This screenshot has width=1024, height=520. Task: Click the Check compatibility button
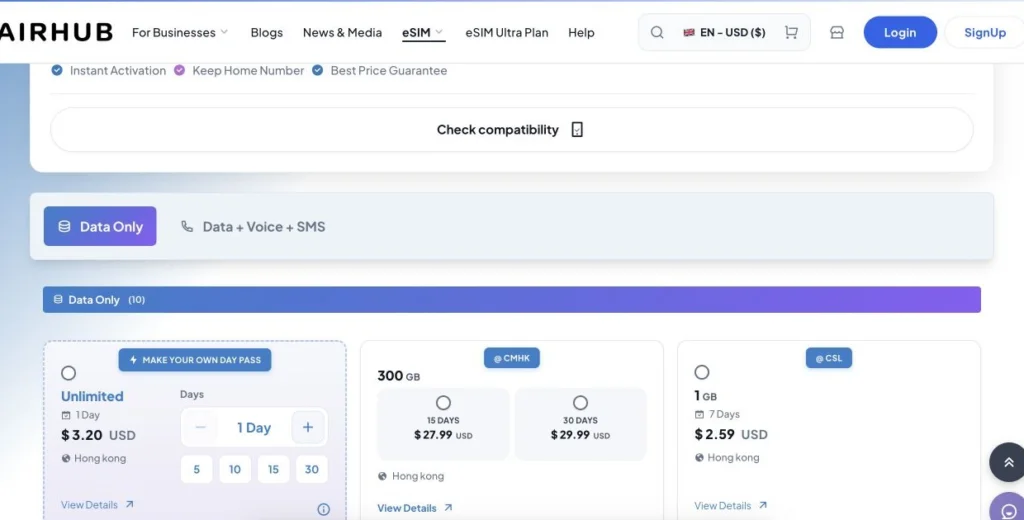511,129
